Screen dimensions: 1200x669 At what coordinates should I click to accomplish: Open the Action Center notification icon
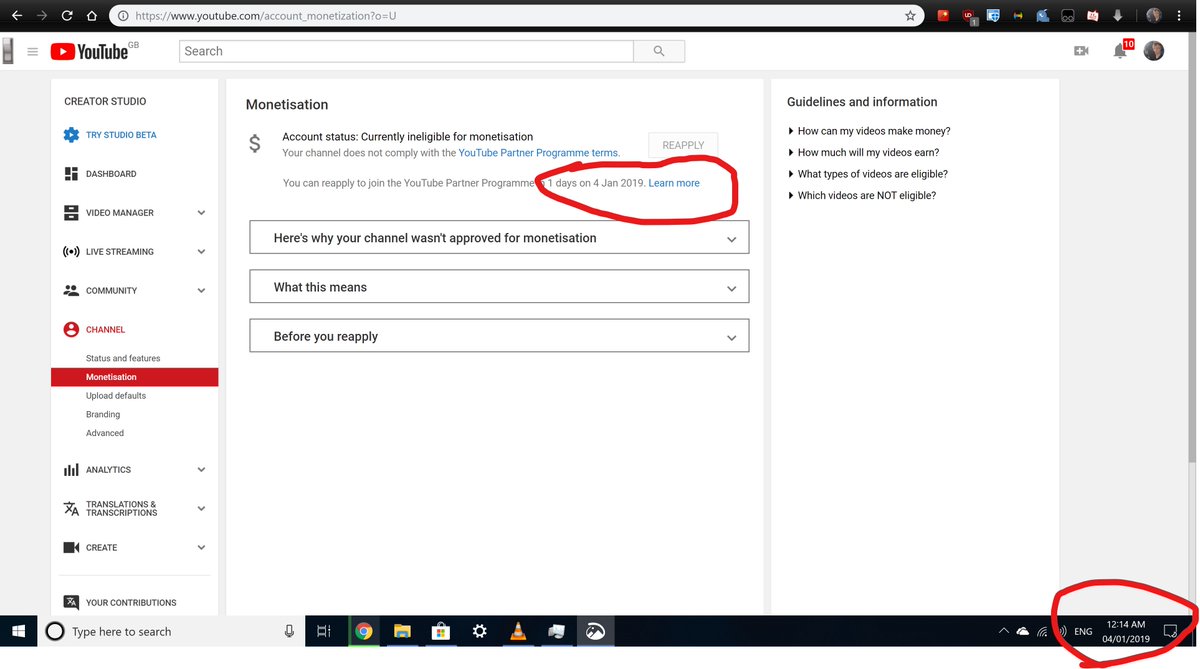pos(1171,632)
